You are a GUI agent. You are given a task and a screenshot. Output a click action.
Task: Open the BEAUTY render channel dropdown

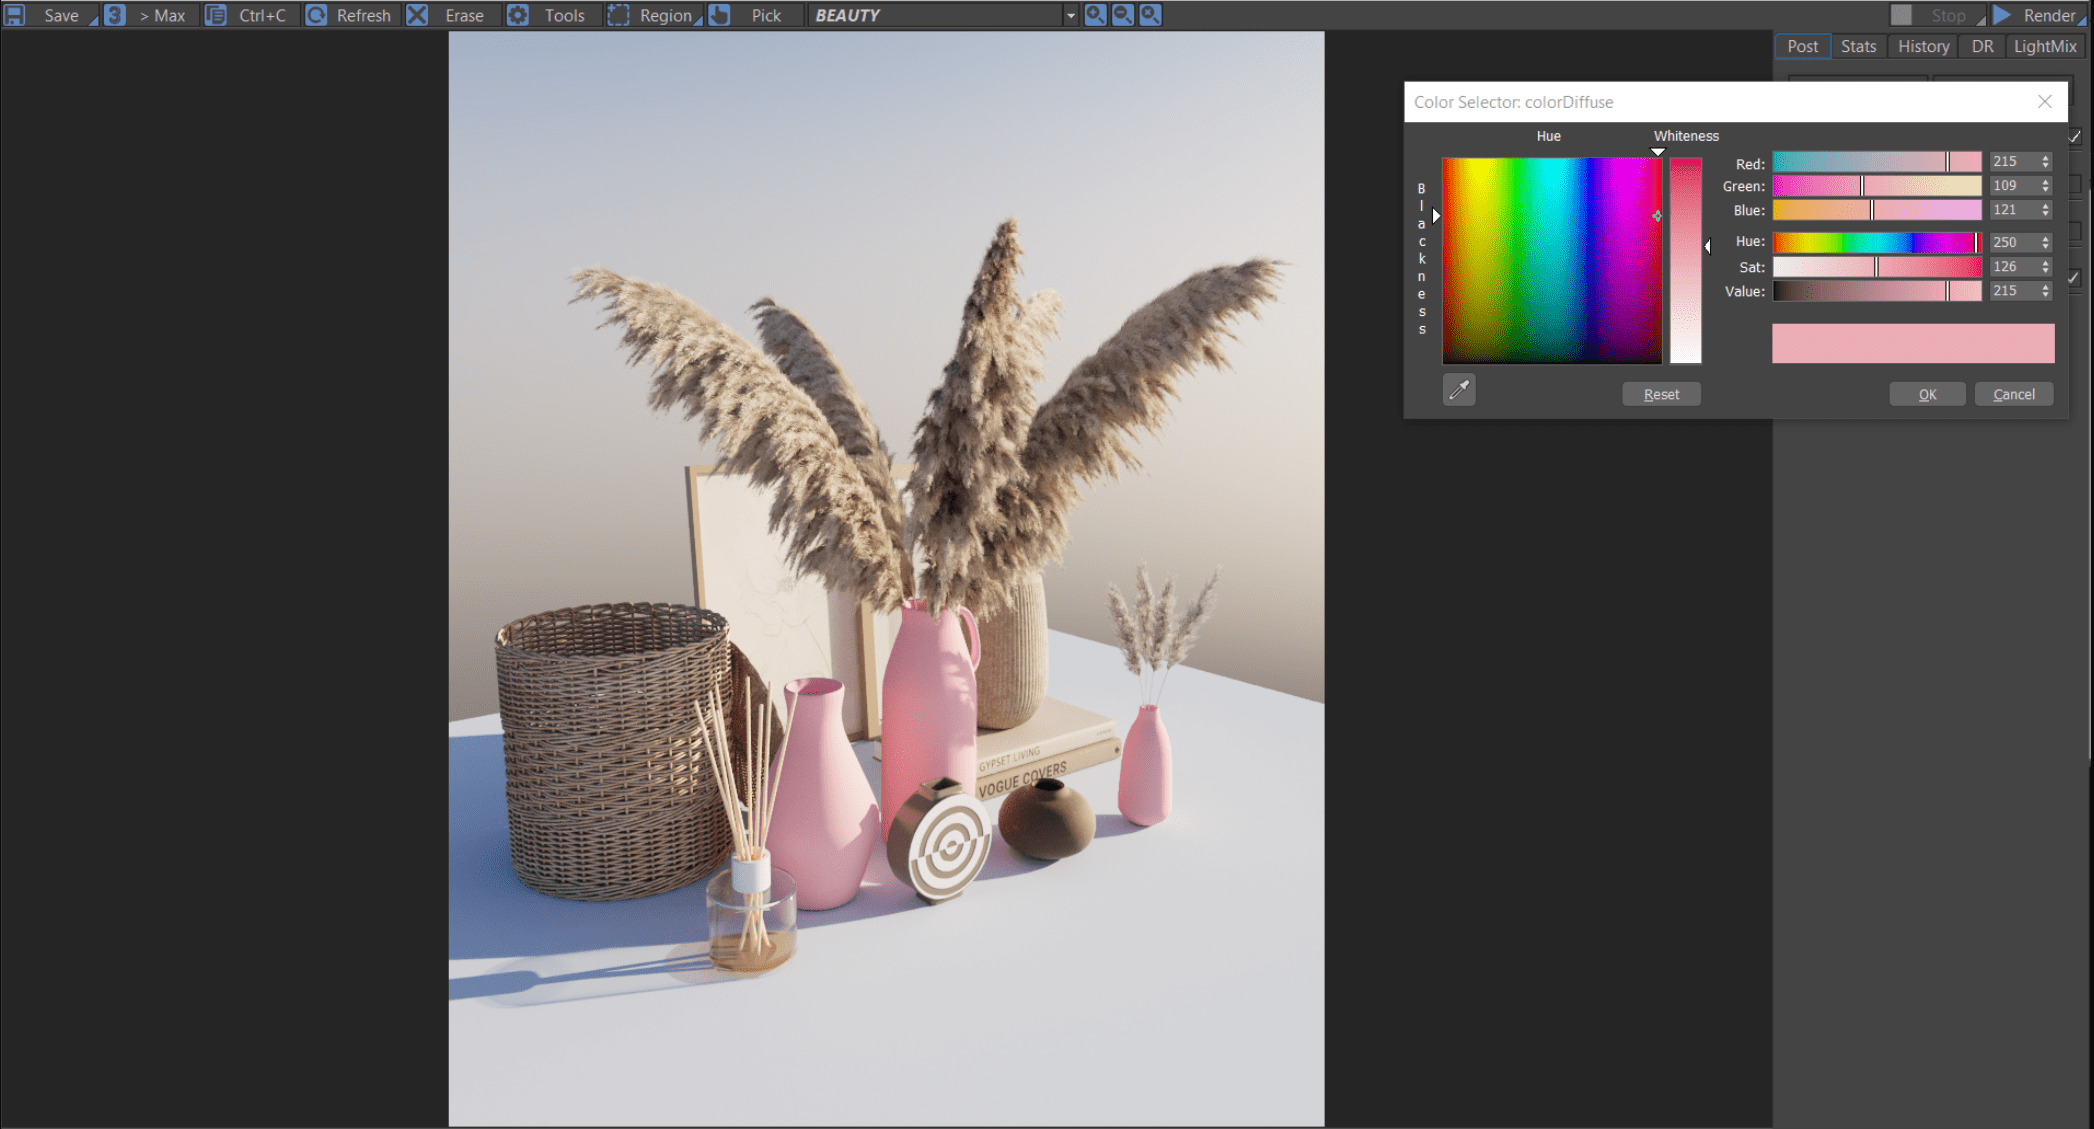1070,14
